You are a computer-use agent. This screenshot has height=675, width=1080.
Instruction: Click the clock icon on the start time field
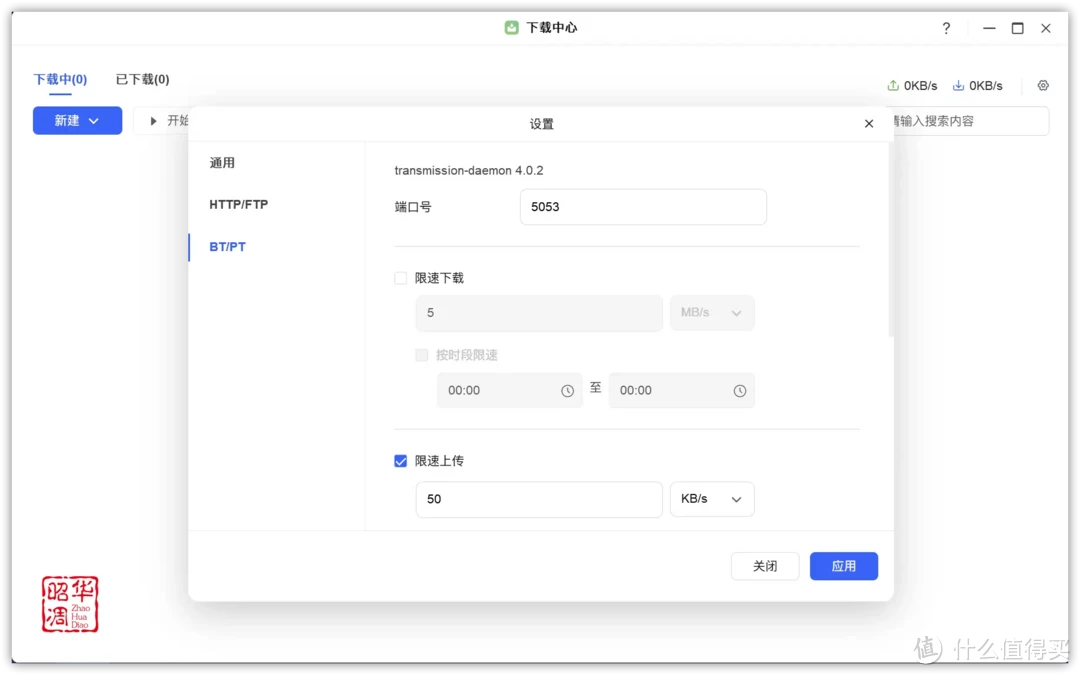[x=568, y=390]
